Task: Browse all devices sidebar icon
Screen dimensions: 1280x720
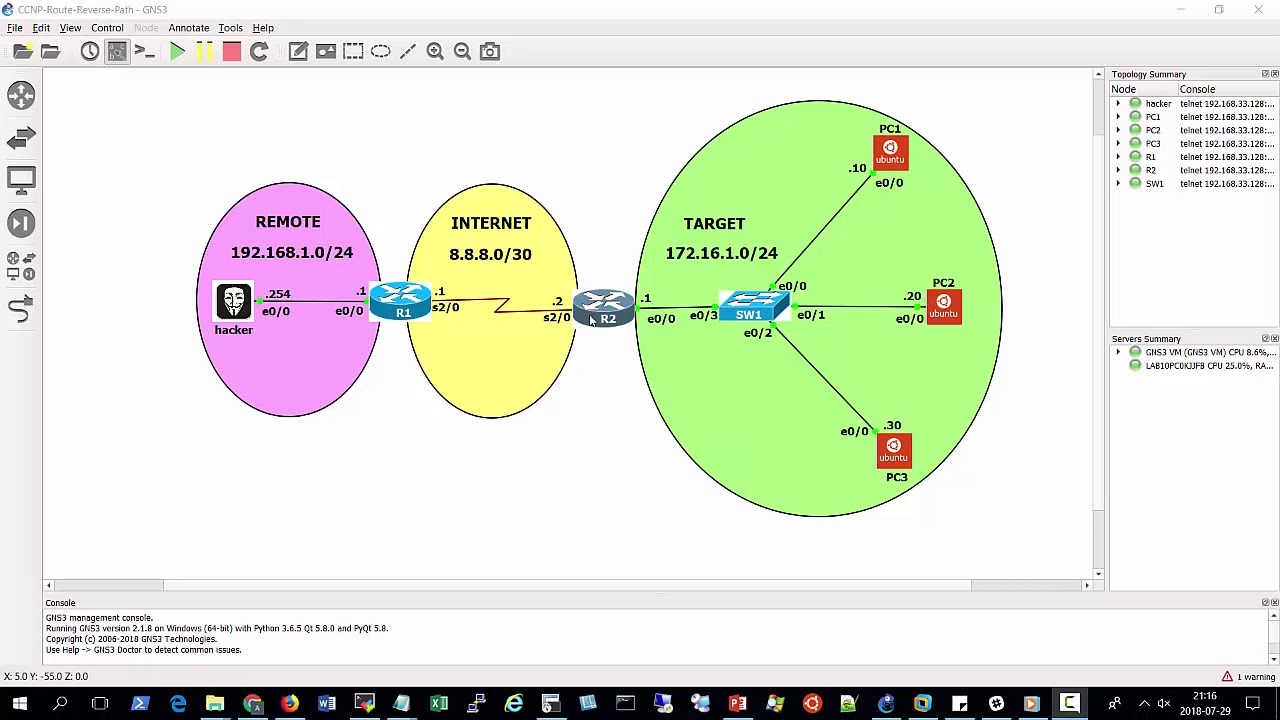Action: click(x=21, y=265)
